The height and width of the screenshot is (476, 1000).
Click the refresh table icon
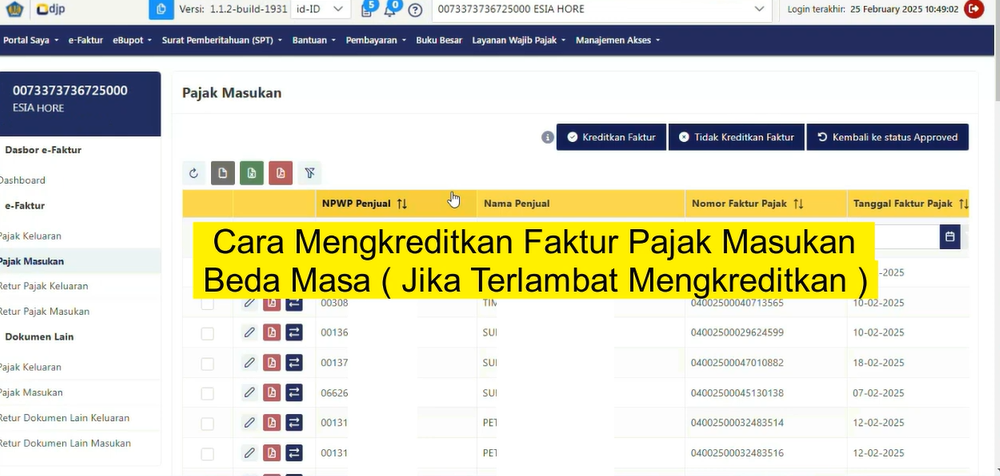coord(194,173)
